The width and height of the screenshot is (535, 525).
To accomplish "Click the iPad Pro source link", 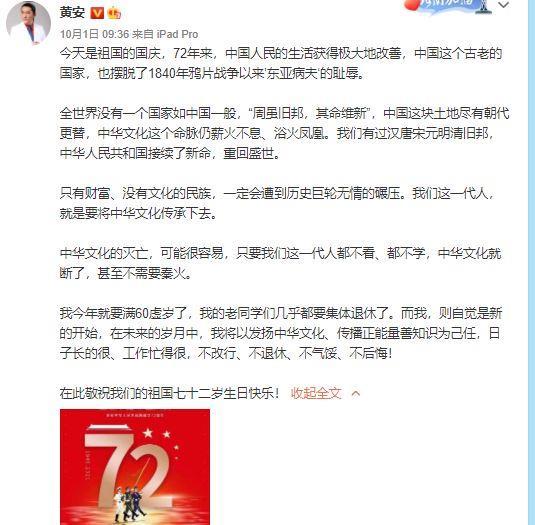I will [x=177, y=34].
